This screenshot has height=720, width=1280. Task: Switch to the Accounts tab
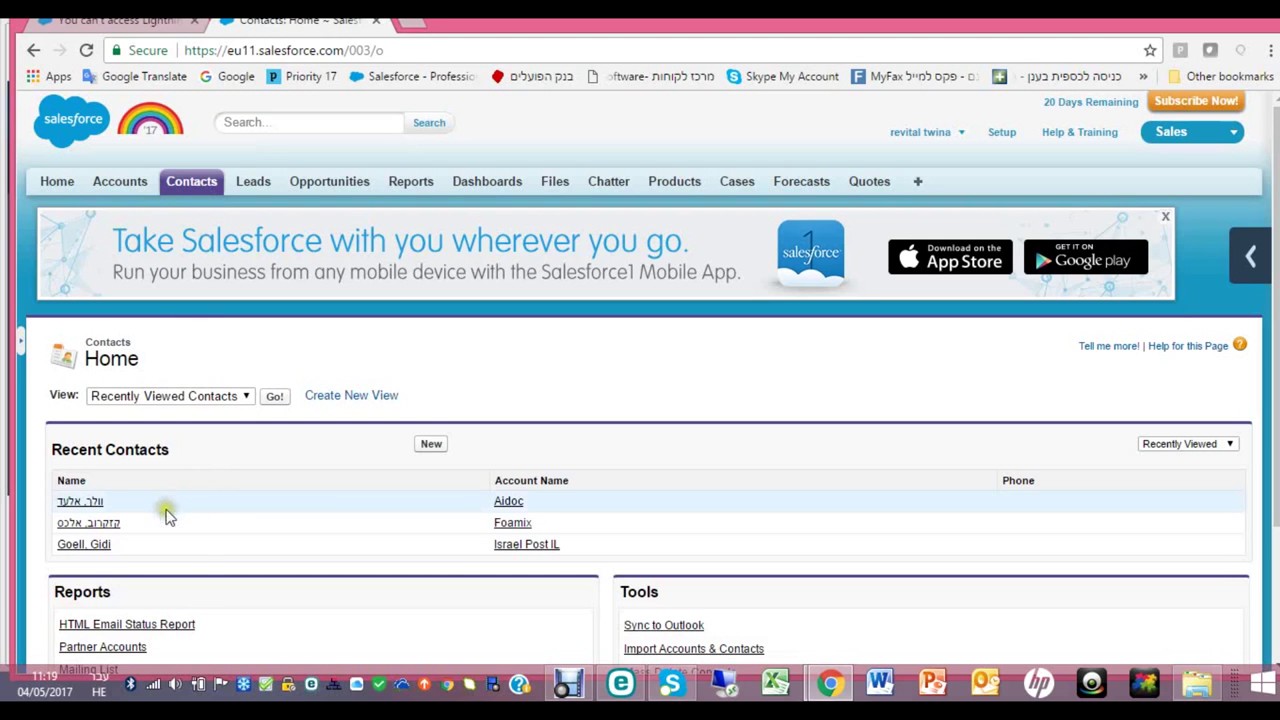[120, 181]
